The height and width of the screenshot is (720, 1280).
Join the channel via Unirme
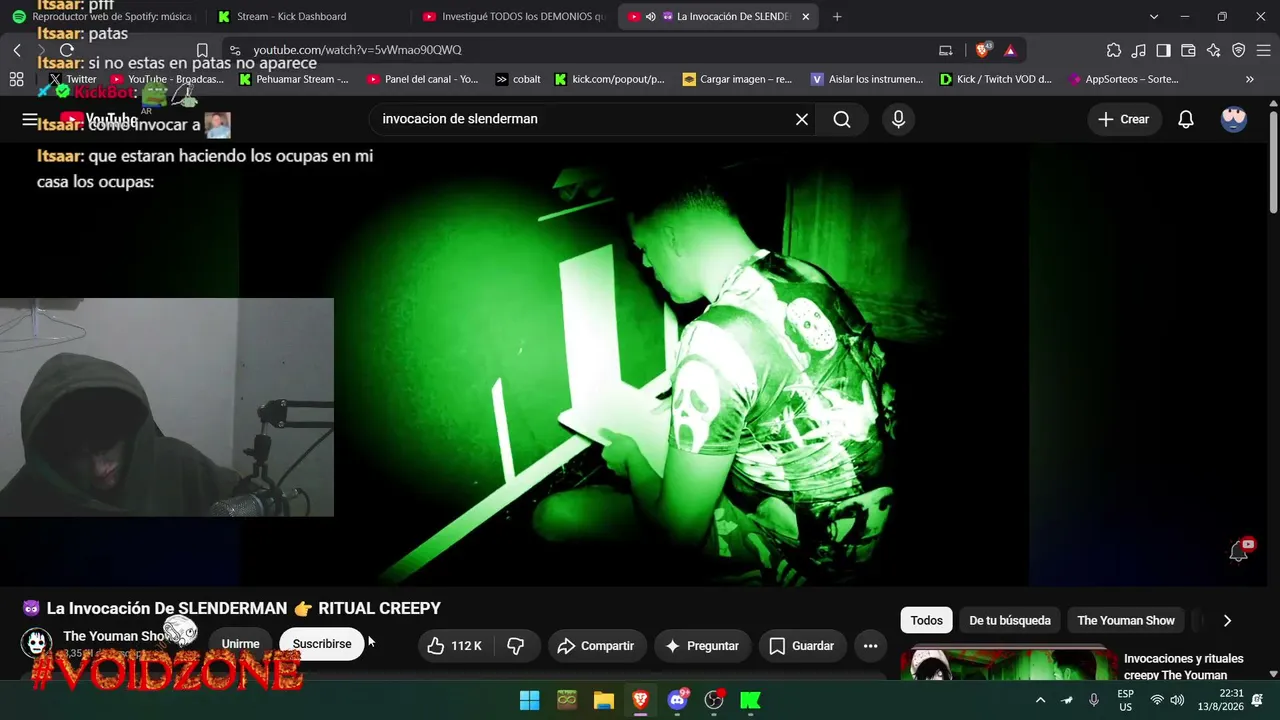tap(240, 644)
